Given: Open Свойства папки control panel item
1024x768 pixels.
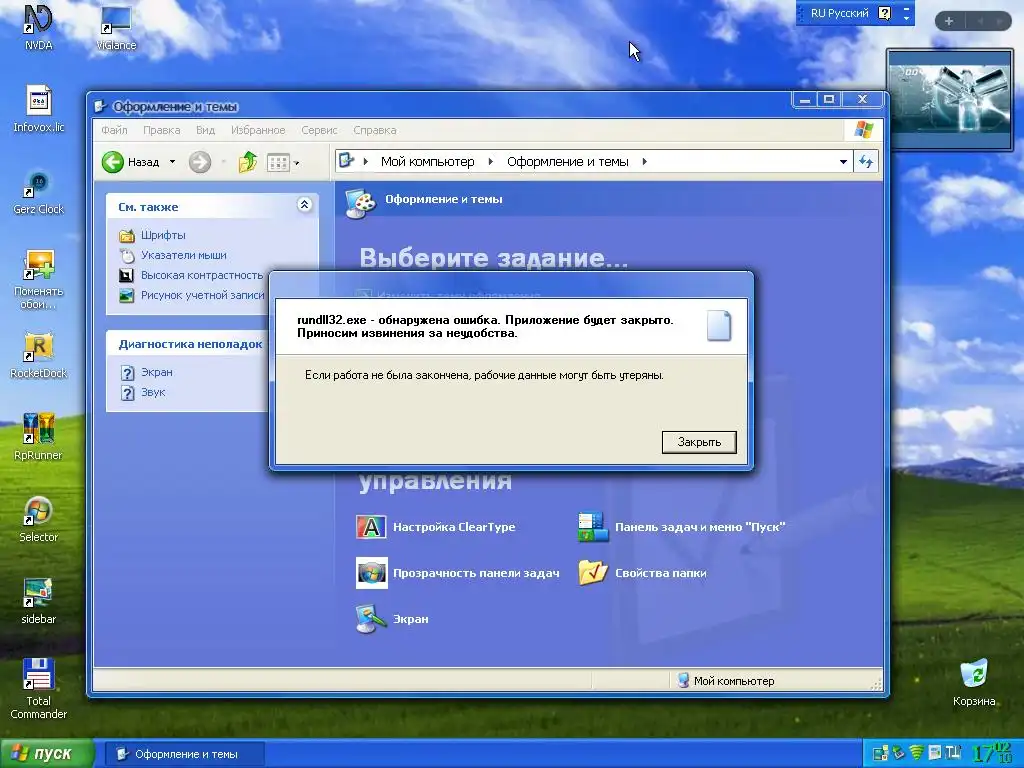Looking at the screenshot, I should click(643, 573).
